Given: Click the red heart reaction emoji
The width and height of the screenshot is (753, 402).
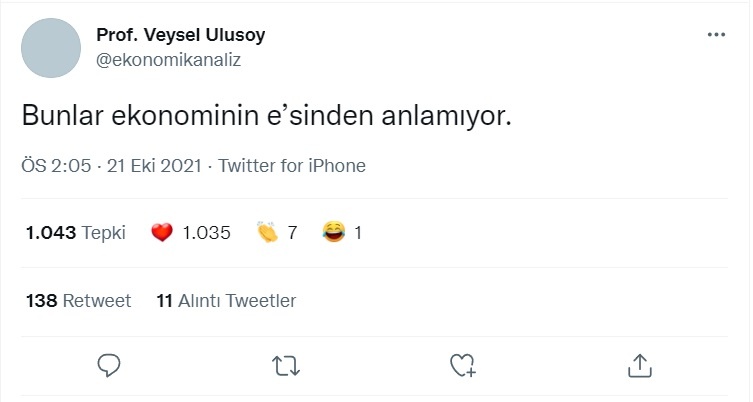Looking at the screenshot, I should [162, 233].
